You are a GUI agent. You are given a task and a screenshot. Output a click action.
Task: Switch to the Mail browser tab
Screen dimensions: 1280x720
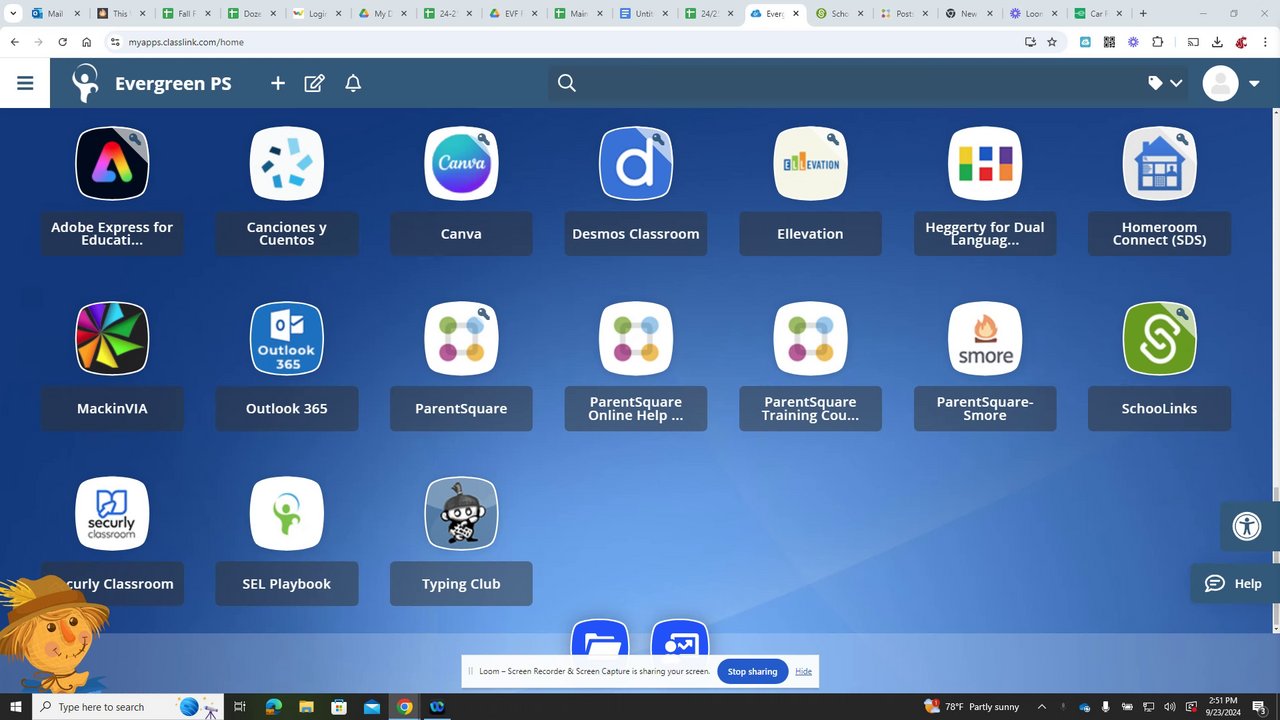point(55,14)
